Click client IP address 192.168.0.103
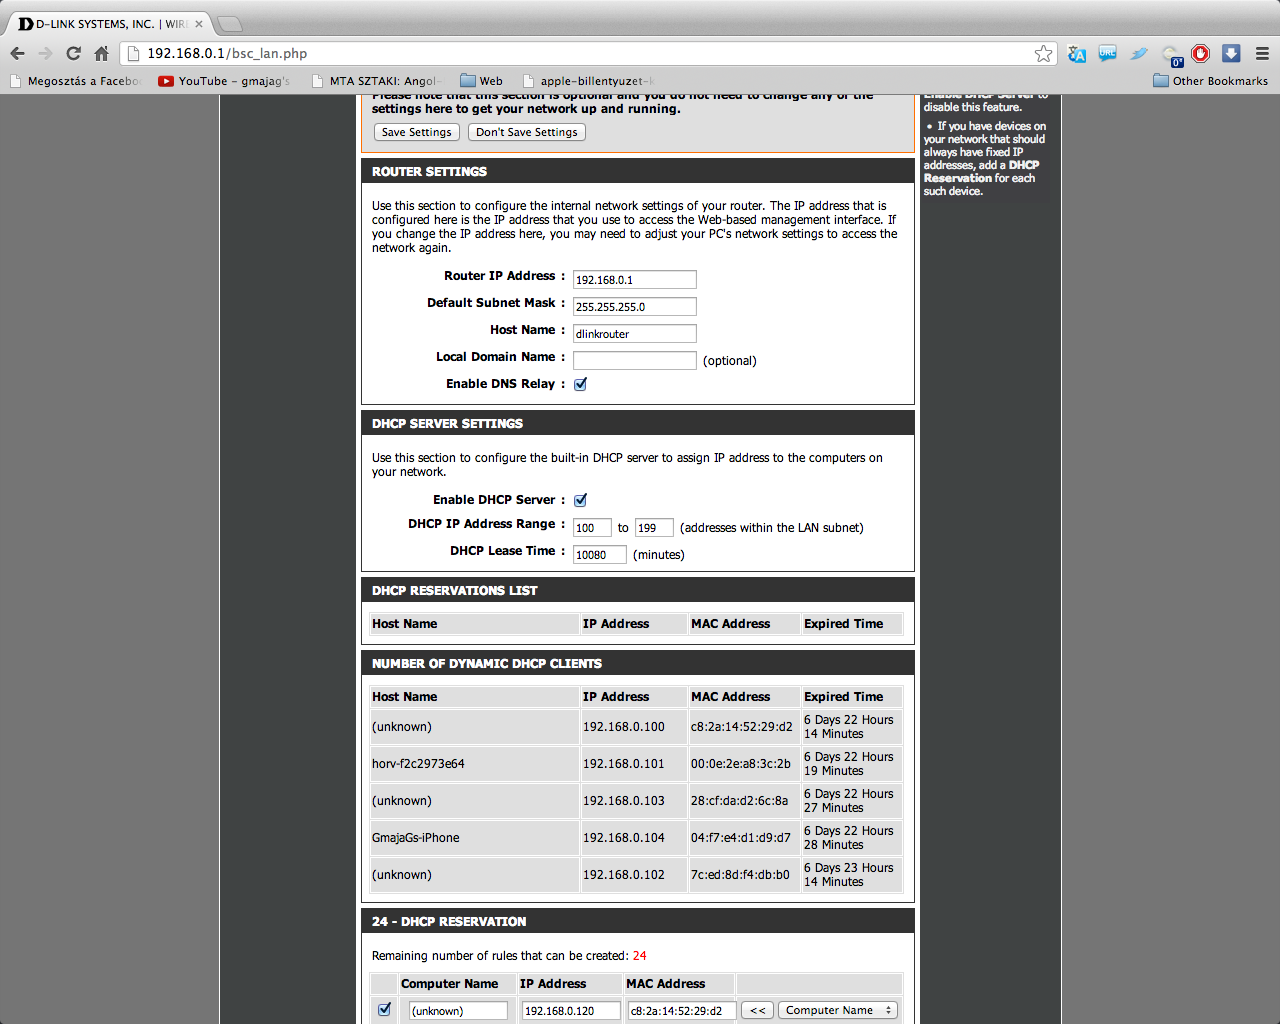The image size is (1280, 1024). click(x=624, y=801)
